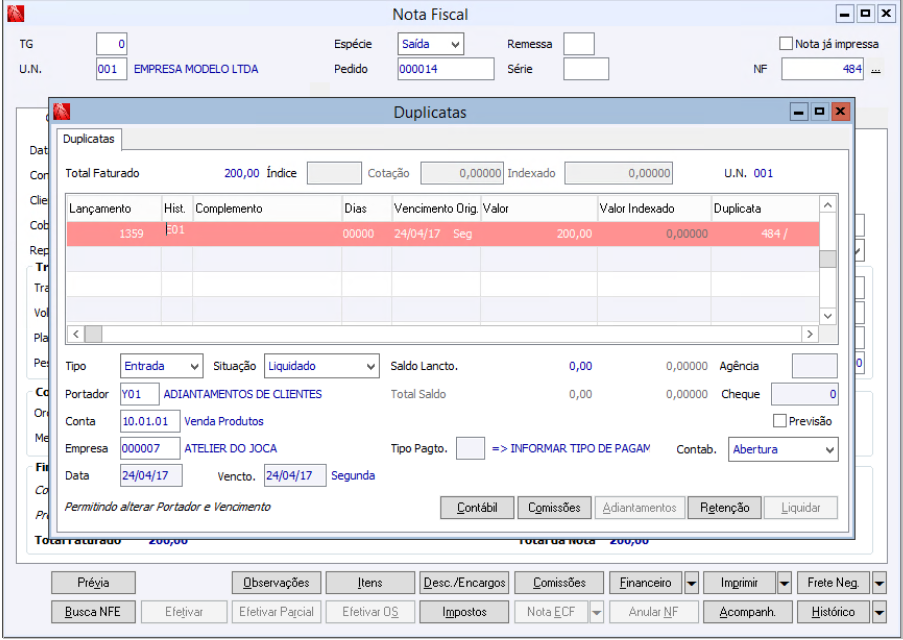Click the Contábil button
Viewport: 903px width, 640px height.
[x=477, y=508]
